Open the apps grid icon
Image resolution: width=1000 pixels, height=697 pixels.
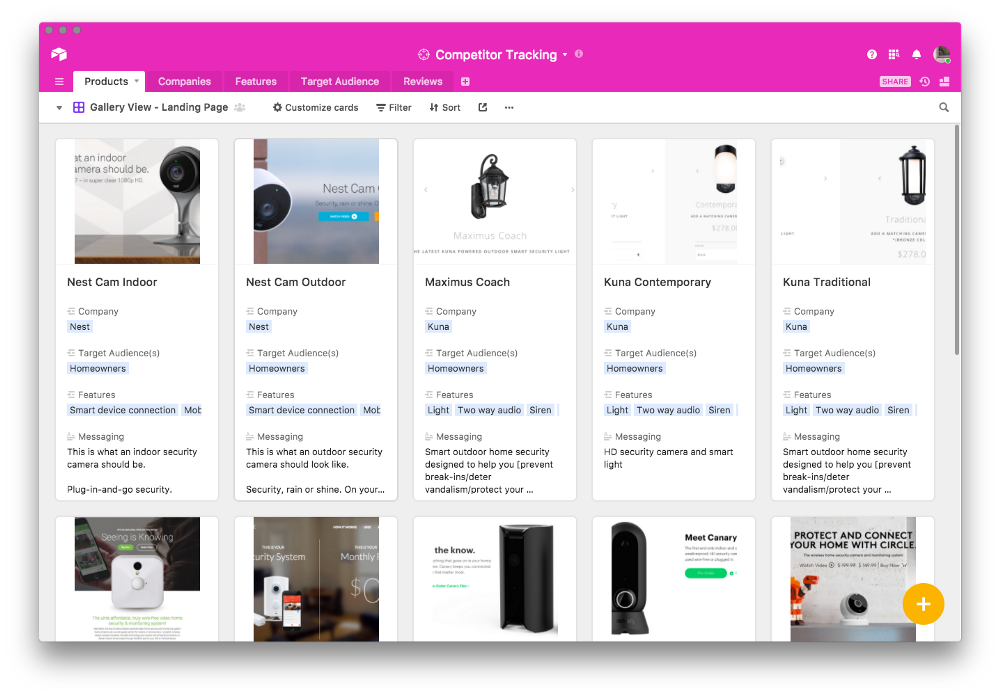tap(894, 55)
